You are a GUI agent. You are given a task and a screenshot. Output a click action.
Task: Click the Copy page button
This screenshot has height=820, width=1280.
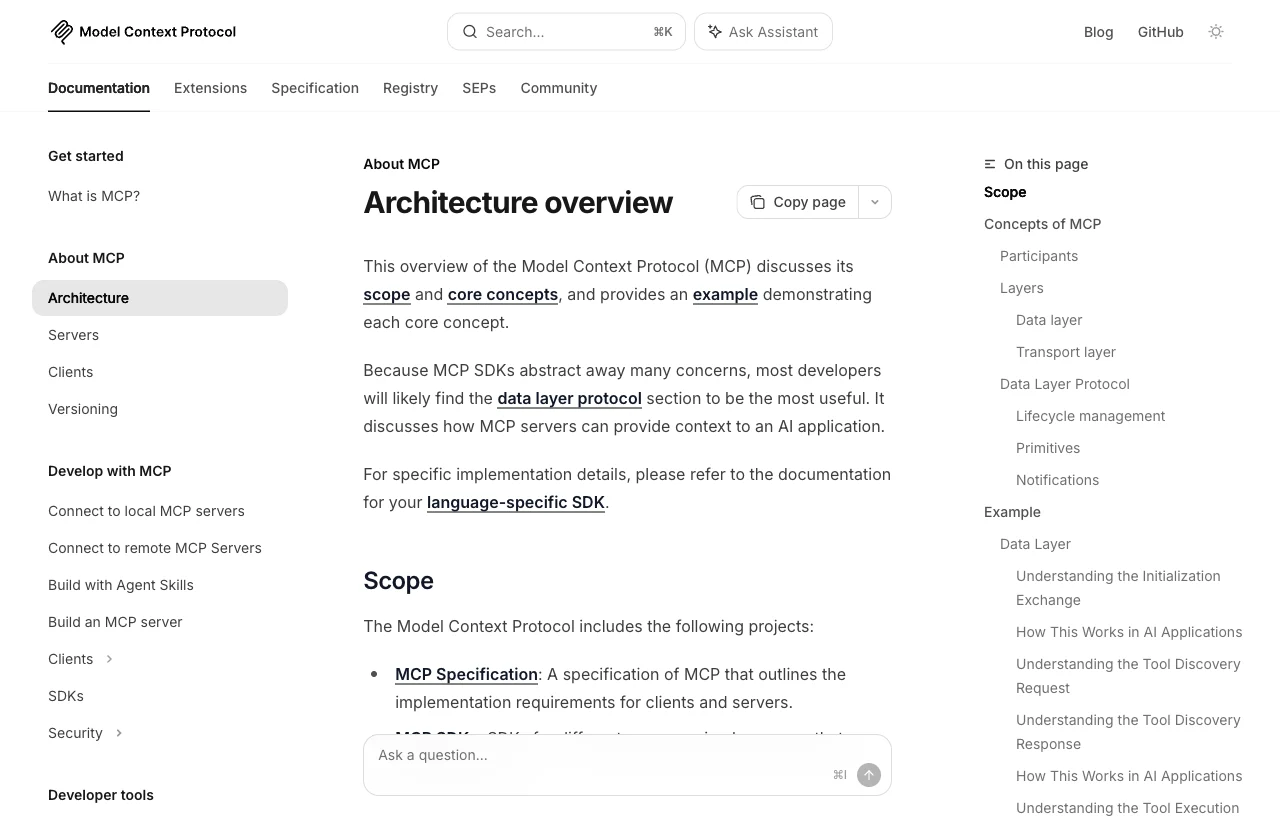click(797, 202)
